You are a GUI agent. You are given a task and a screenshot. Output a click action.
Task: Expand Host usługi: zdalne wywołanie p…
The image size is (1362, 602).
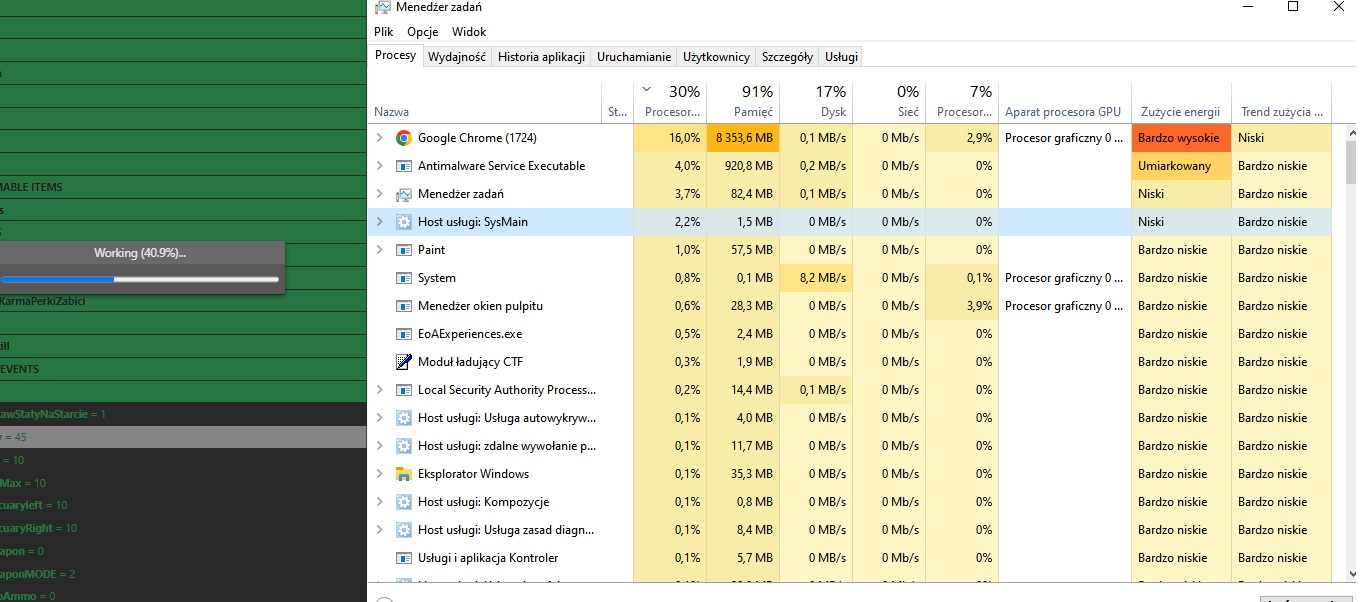[379, 446]
